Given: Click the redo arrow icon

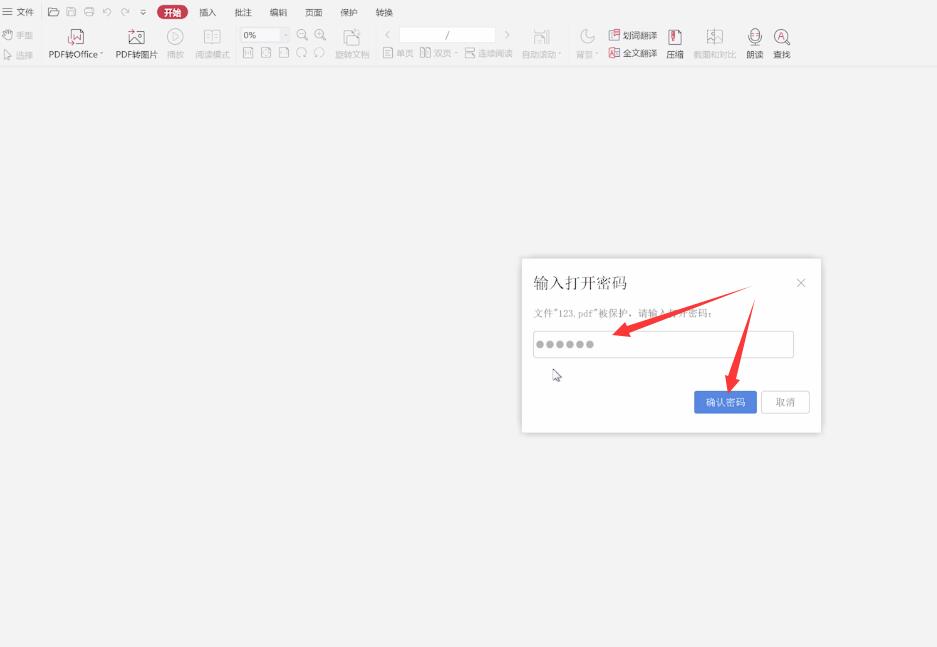Looking at the screenshot, I should [125, 12].
